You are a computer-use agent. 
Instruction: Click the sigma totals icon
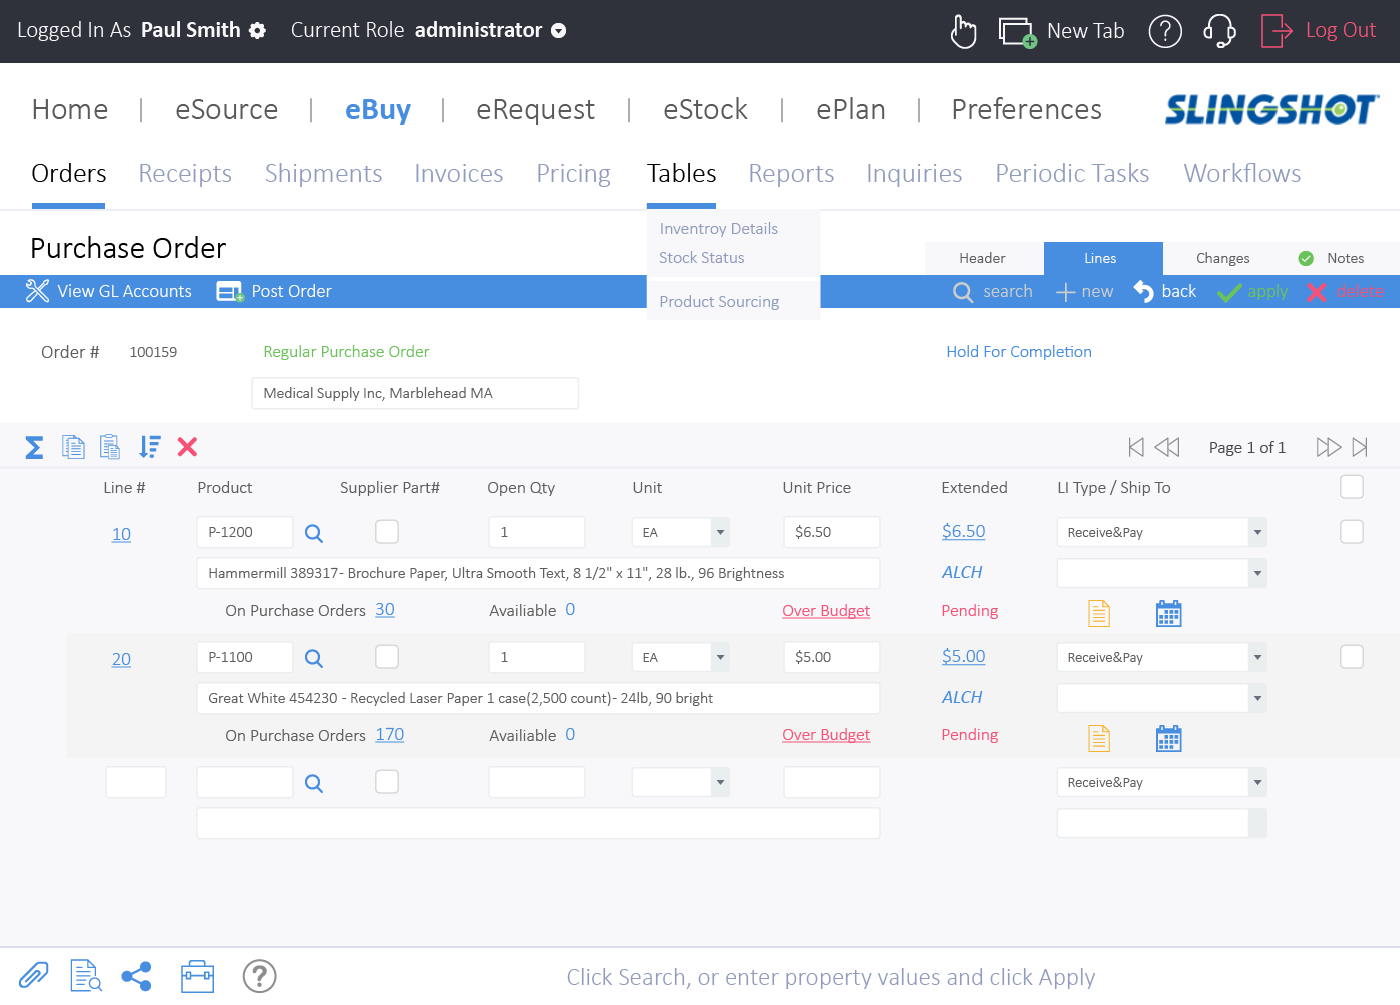(34, 447)
